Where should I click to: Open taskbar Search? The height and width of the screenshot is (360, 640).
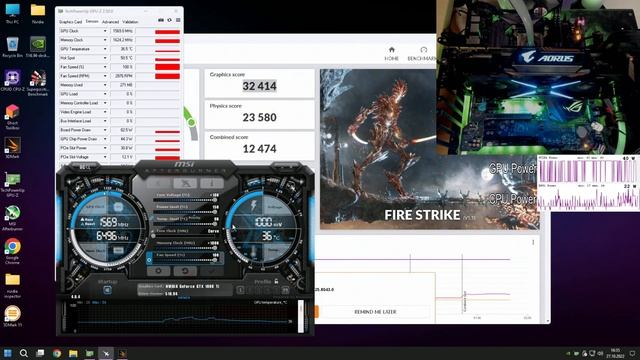point(24,353)
